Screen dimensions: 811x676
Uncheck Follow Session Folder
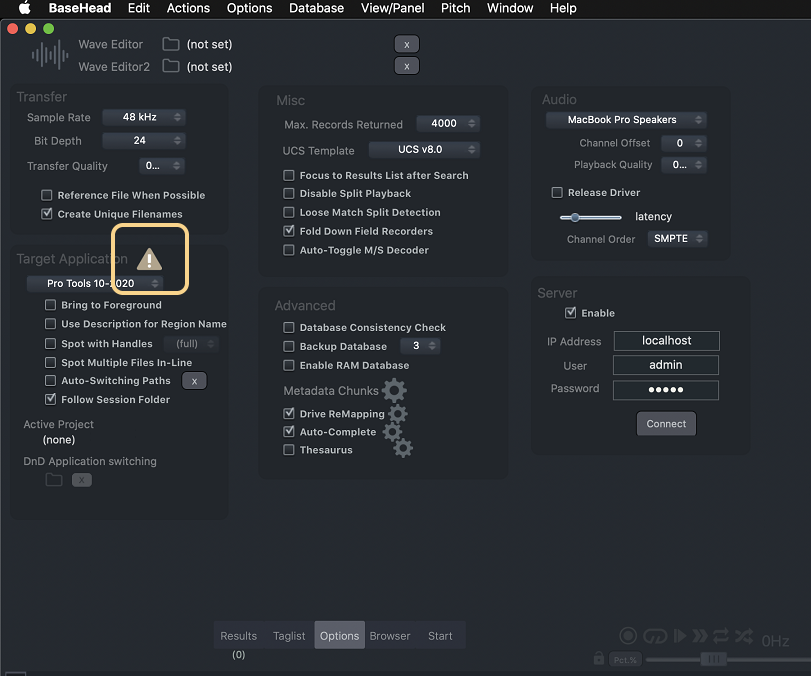coord(50,399)
